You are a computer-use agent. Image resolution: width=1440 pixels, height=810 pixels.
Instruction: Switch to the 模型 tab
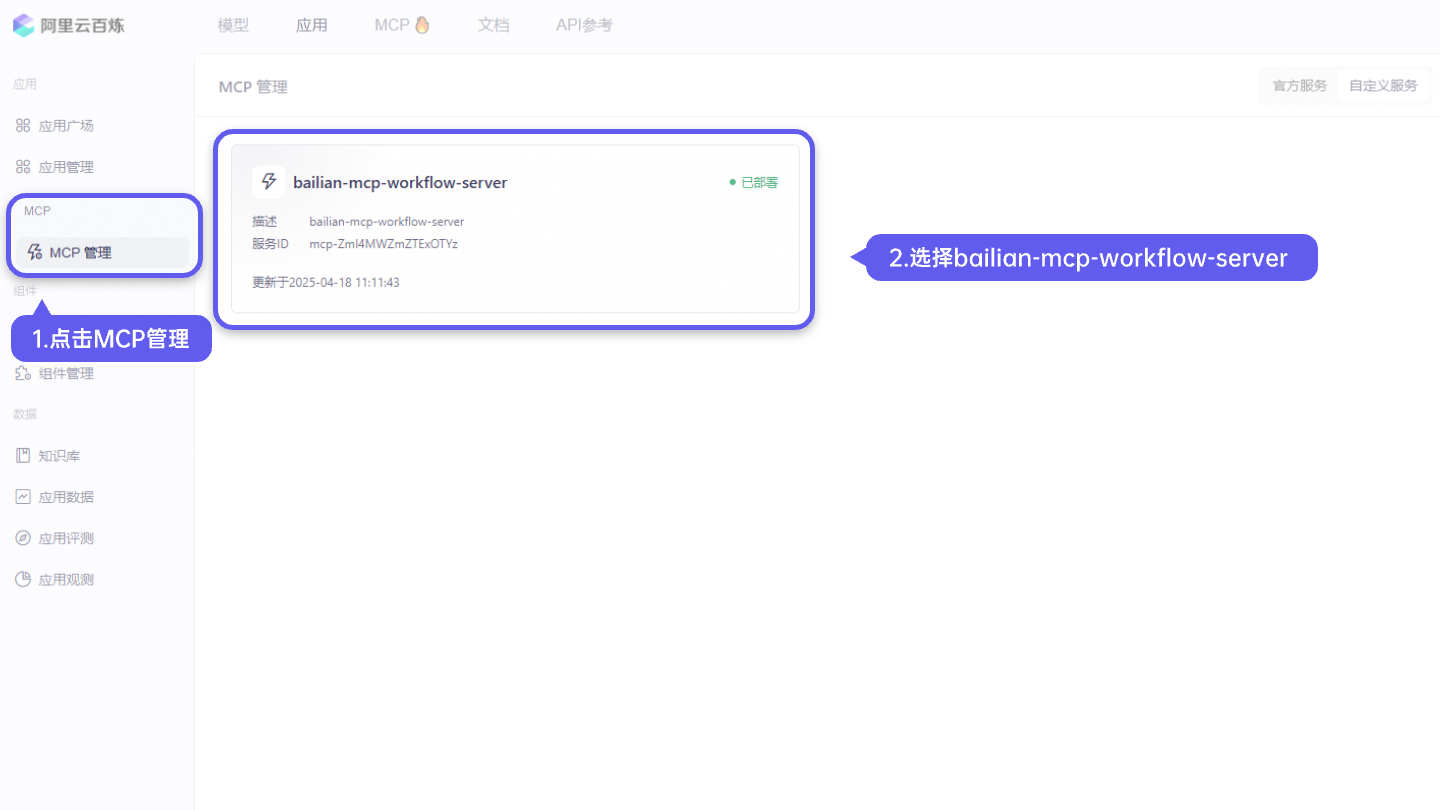tap(232, 25)
